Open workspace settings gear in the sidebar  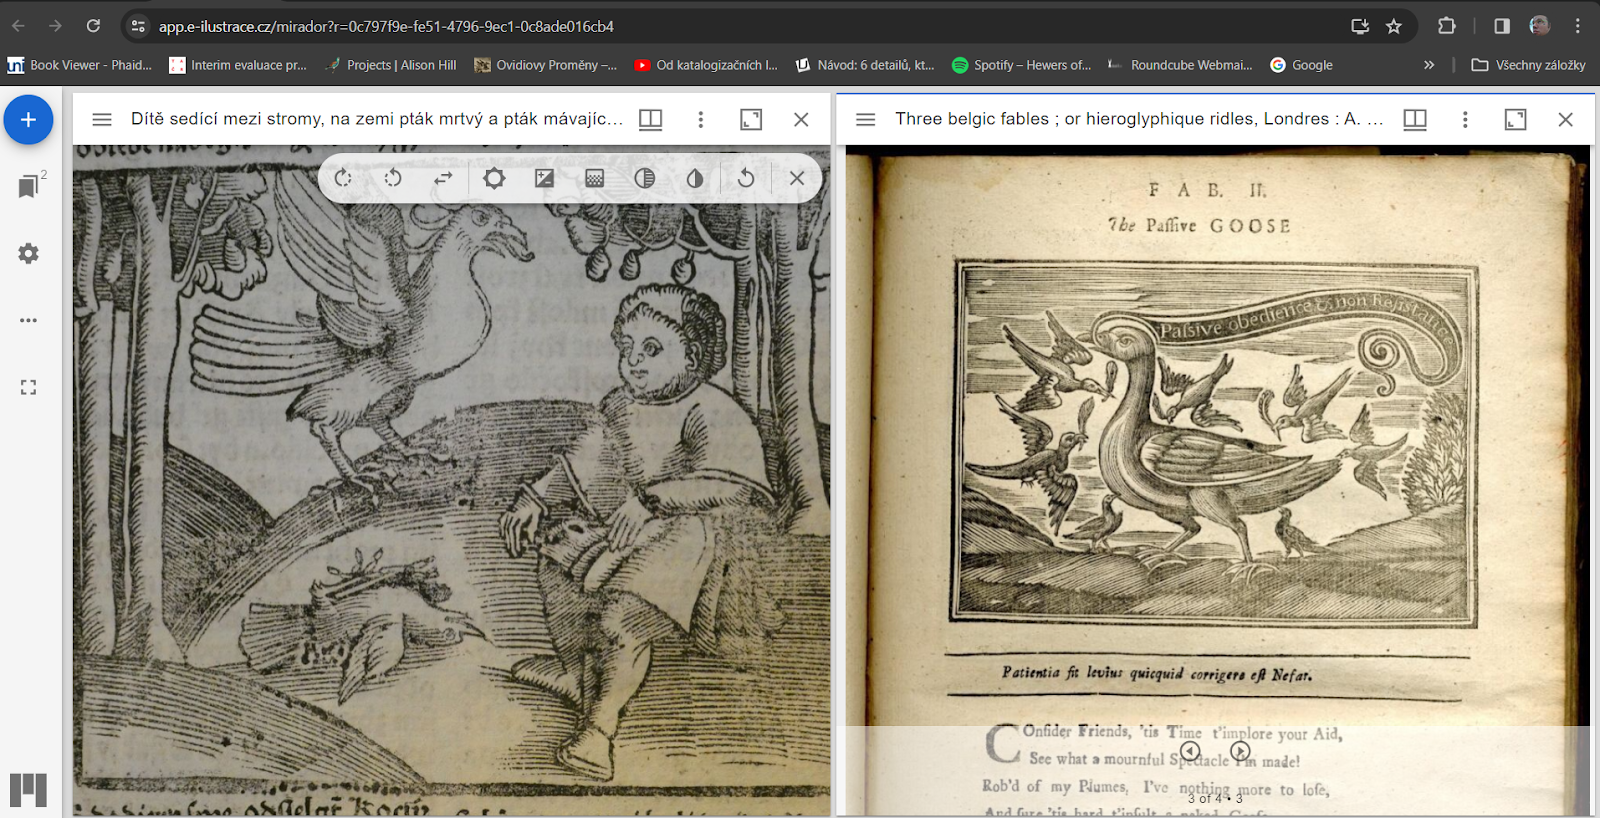pyautogui.click(x=28, y=254)
